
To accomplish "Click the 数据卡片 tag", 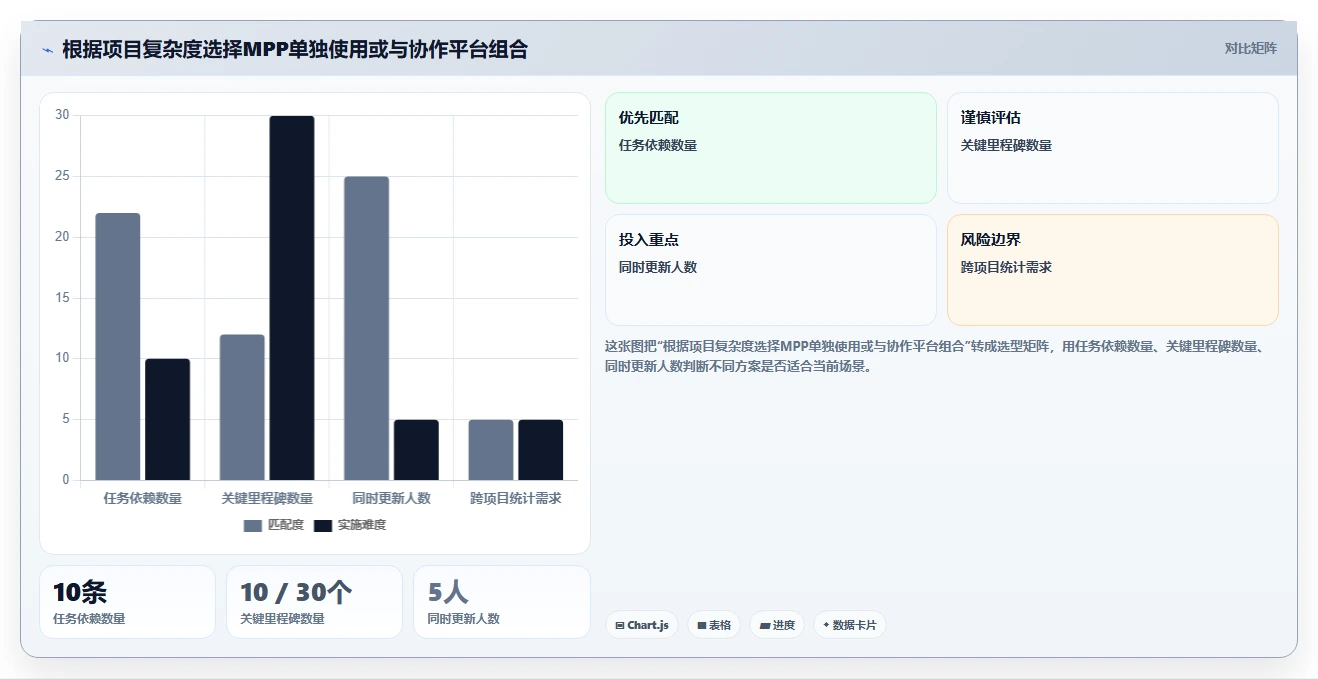I will [x=850, y=625].
